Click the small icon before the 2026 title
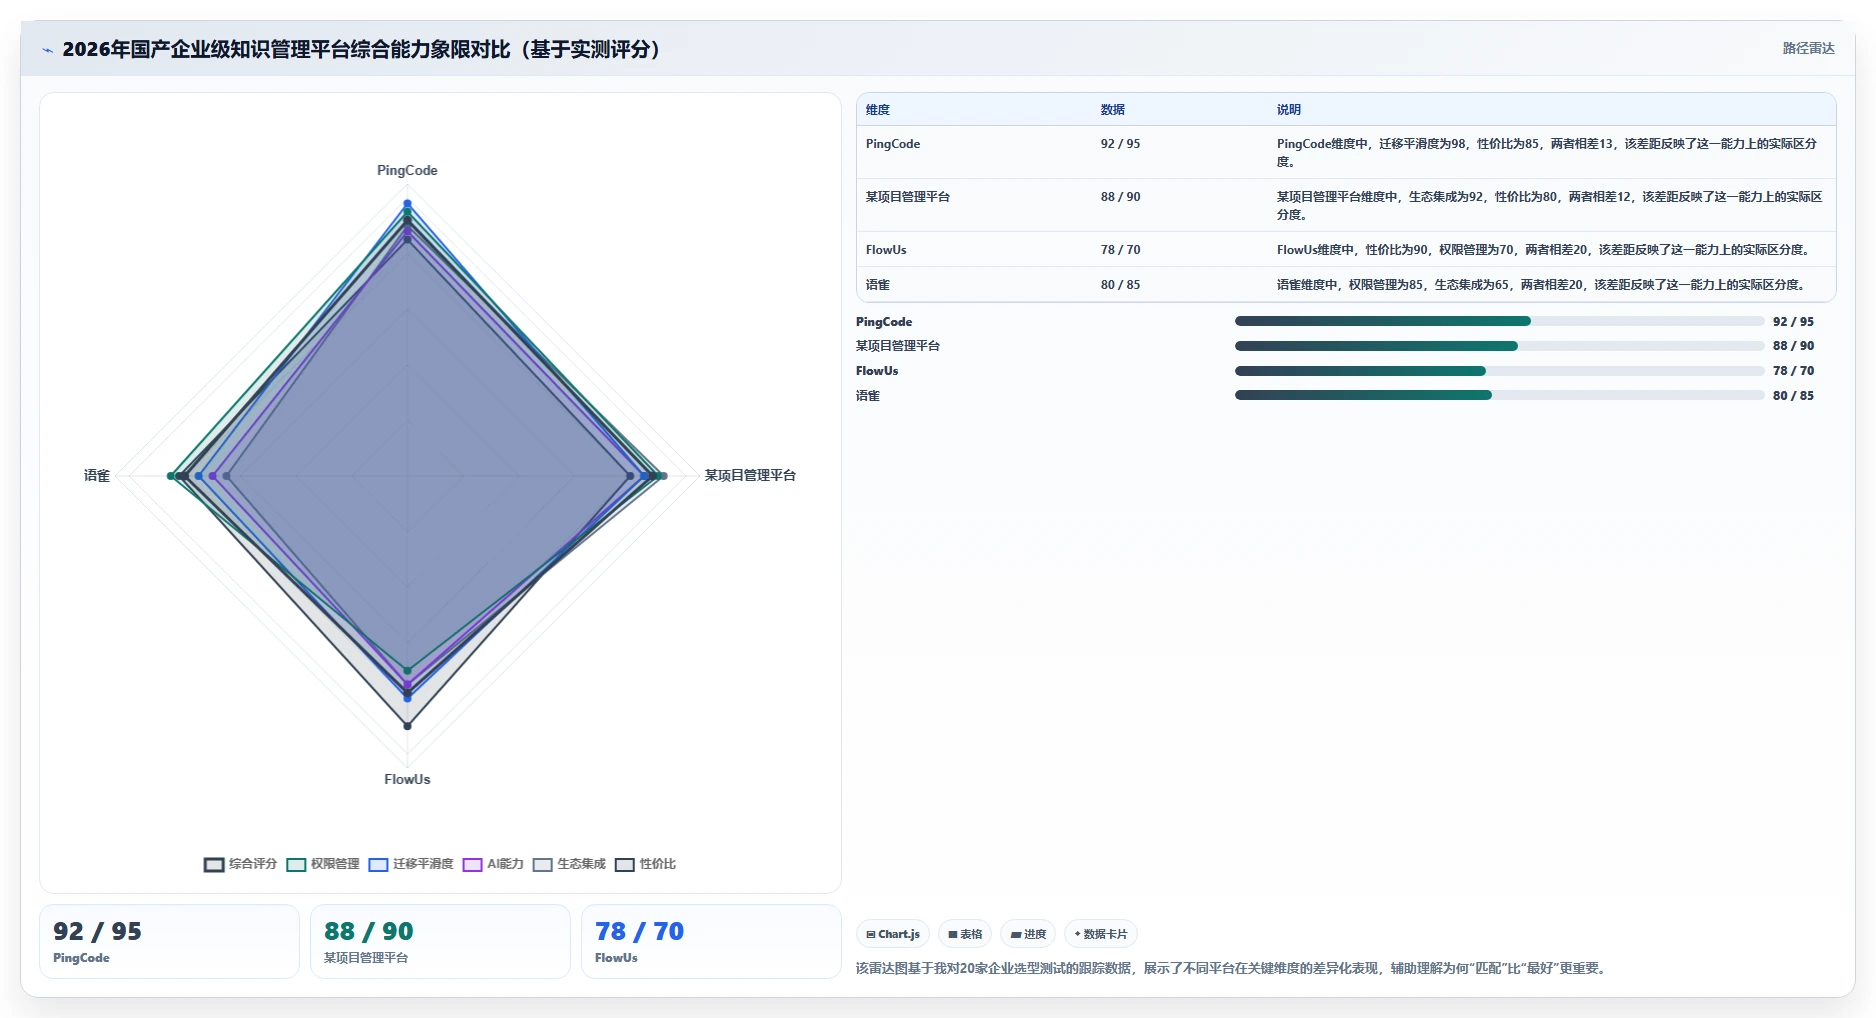 coord(47,50)
